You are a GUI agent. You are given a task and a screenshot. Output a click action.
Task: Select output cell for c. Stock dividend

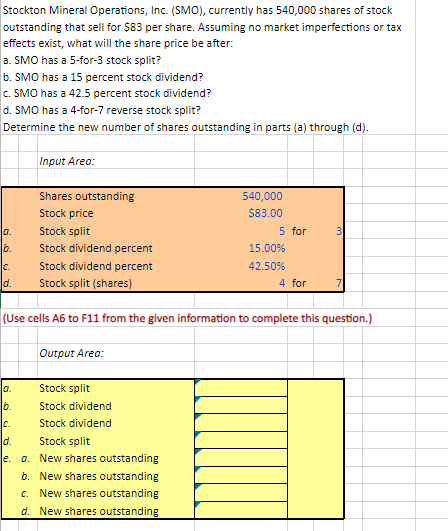click(x=241, y=423)
